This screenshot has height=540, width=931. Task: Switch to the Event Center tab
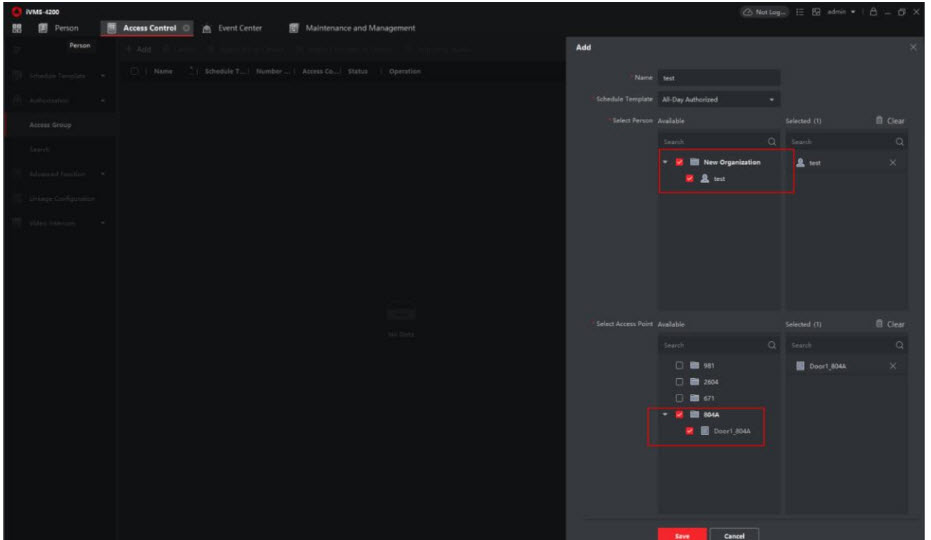pos(231,28)
